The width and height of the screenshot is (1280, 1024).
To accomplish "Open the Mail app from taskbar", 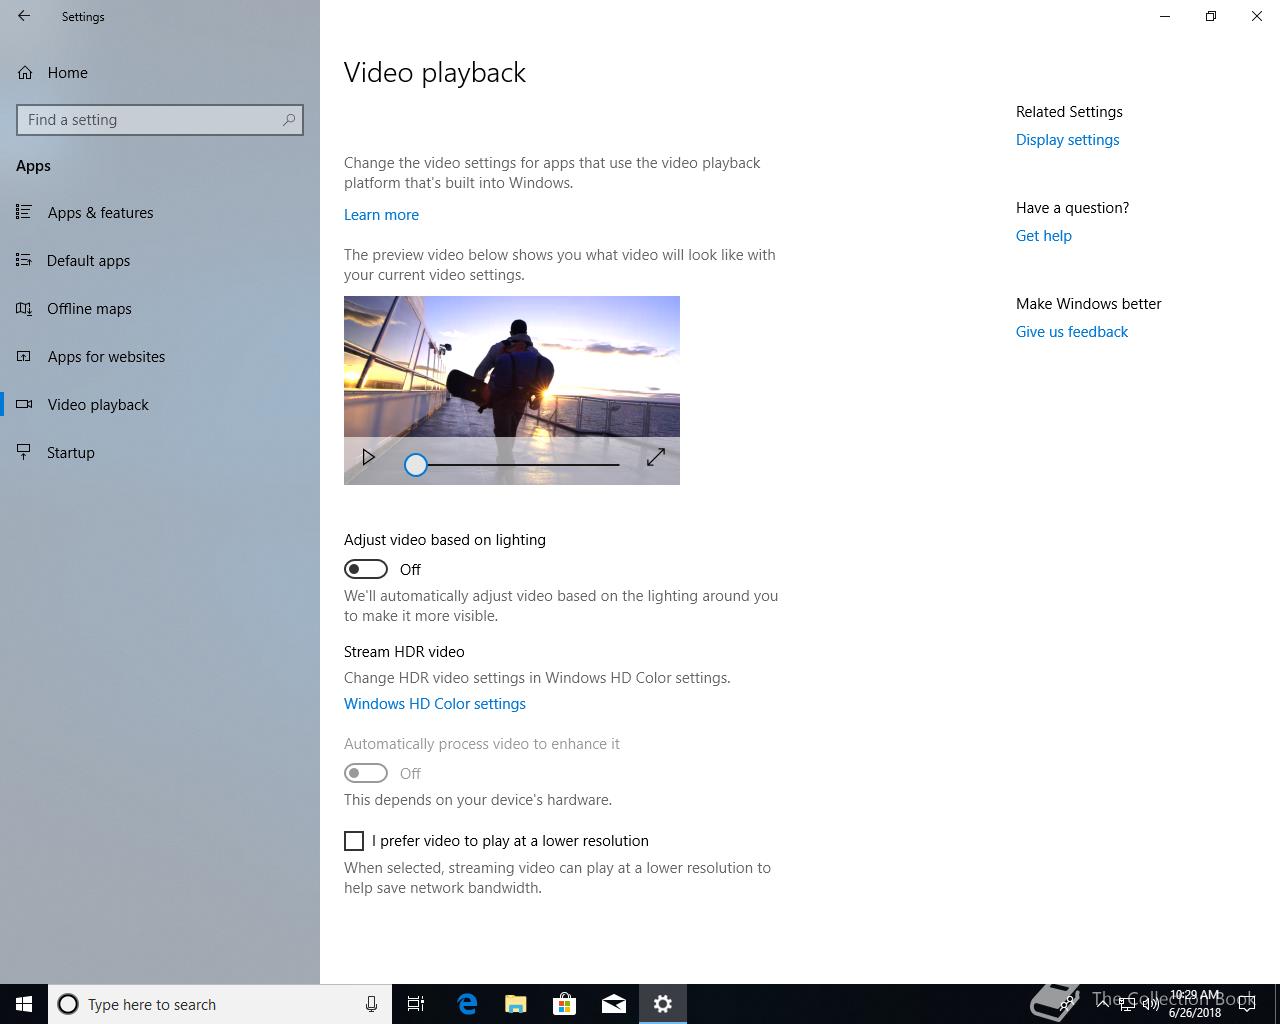I will 614,1004.
